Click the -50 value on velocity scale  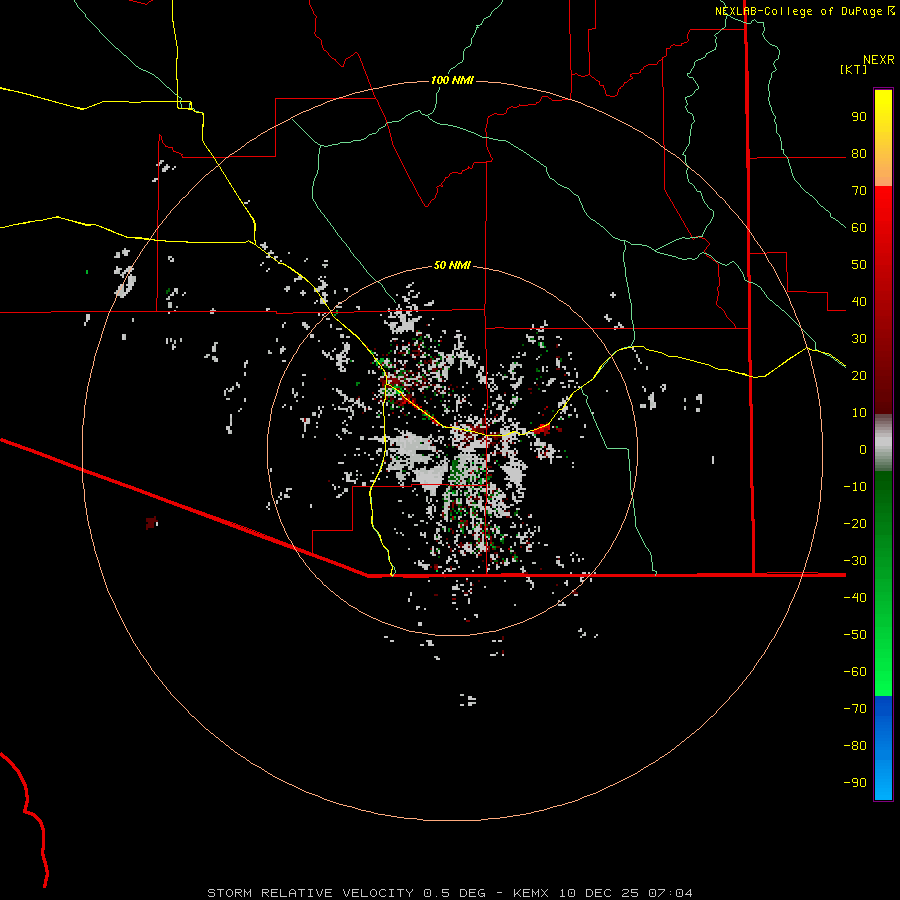pos(855,635)
